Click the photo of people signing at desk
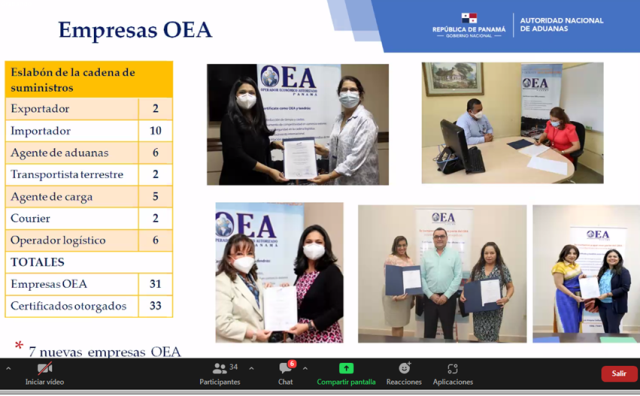Image resolution: width=640 pixels, height=396 pixels. (512, 123)
